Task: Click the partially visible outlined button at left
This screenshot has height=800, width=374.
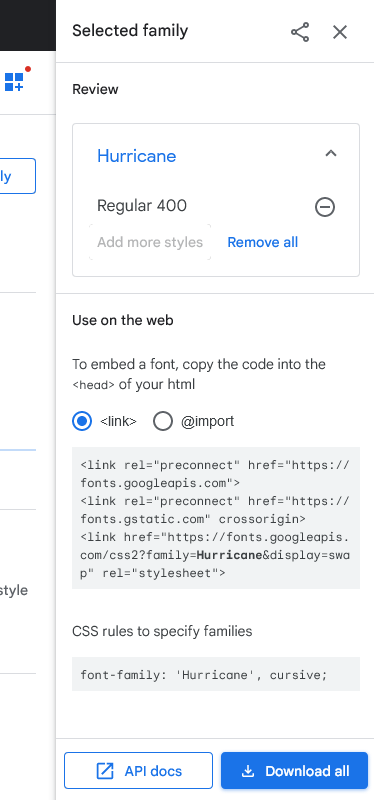Action: [18, 176]
